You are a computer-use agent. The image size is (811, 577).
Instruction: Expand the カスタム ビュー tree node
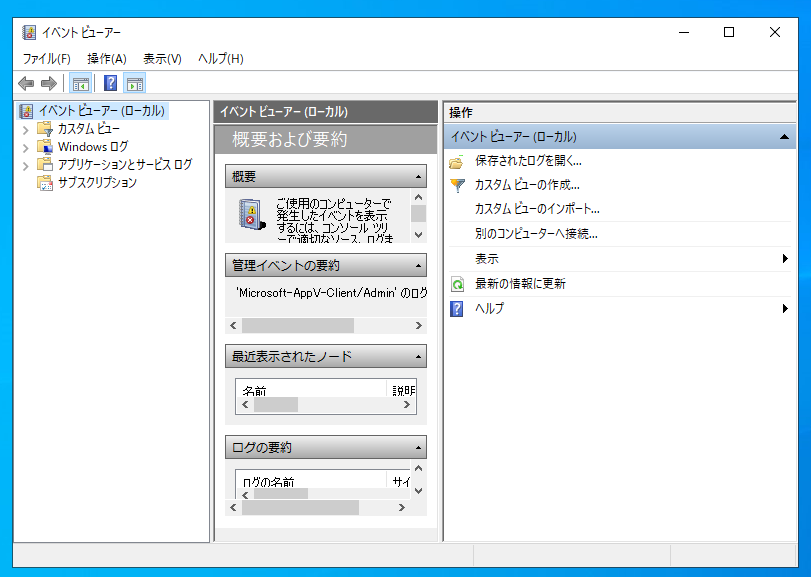pyautogui.click(x=25, y=129)
